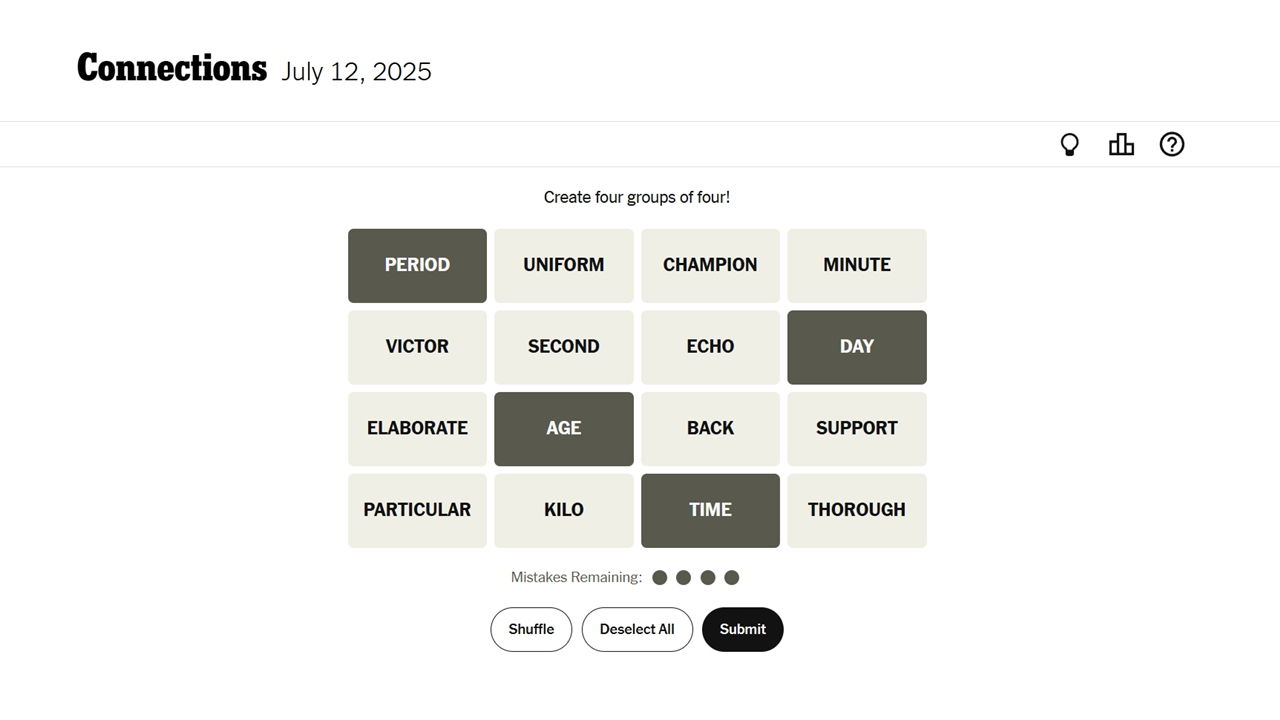Open the help question mark icon
This screenshot has height=720, width=1280.
click(x=1172, y=145)
